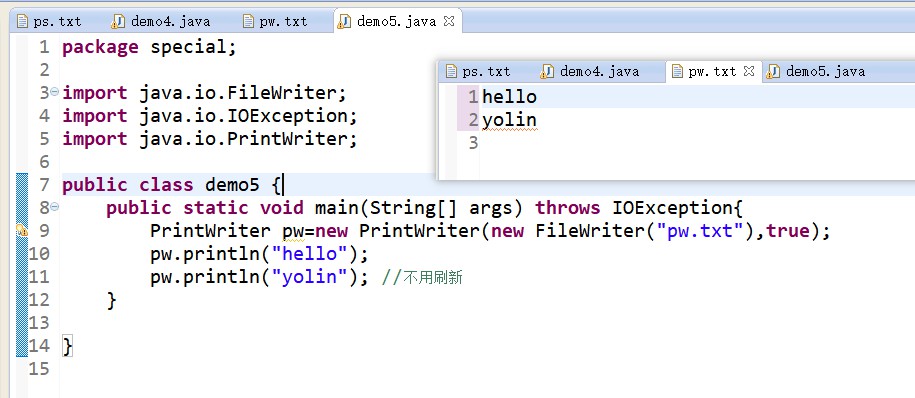Click 'hello' text in pw.txt editor
This screenshot has height=398, width=915.
509,96
